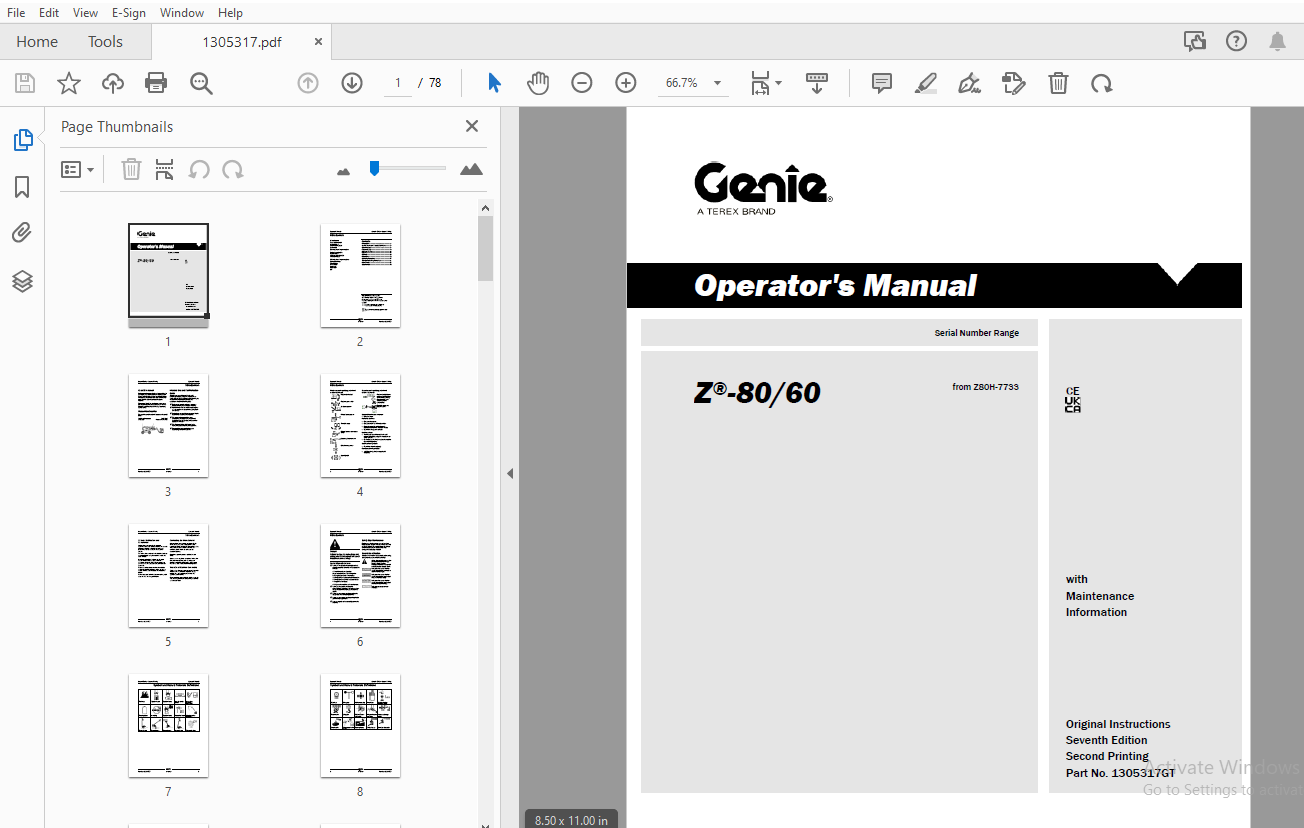Select page 3 thumbnail
The height and width of the screenshot is (828, 1304).
[168, 425]
